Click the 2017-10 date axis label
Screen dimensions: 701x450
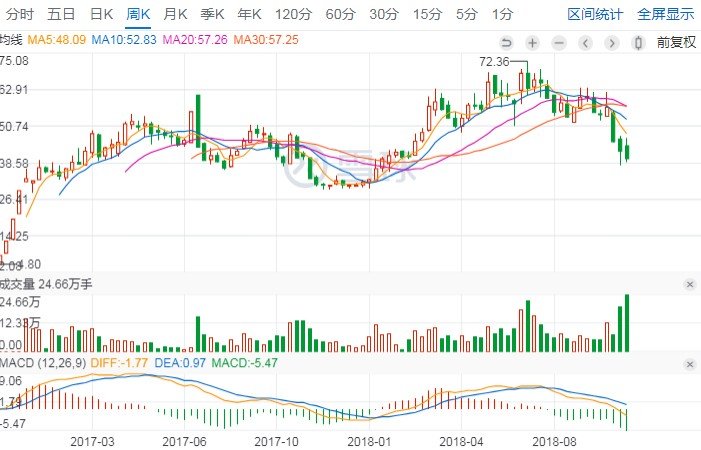[276, 442]
